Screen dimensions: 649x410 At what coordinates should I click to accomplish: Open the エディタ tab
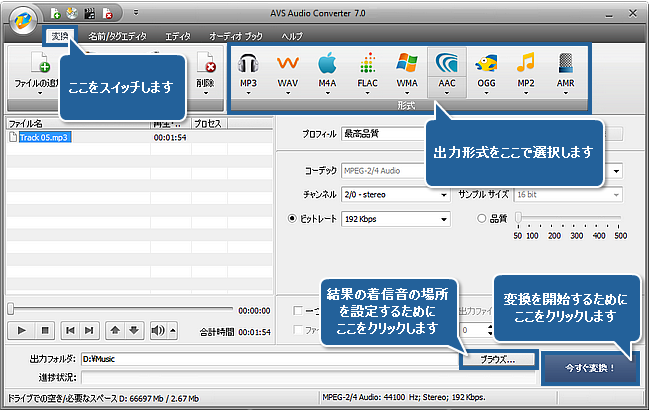pyautogui.click(x=178, y=36)
